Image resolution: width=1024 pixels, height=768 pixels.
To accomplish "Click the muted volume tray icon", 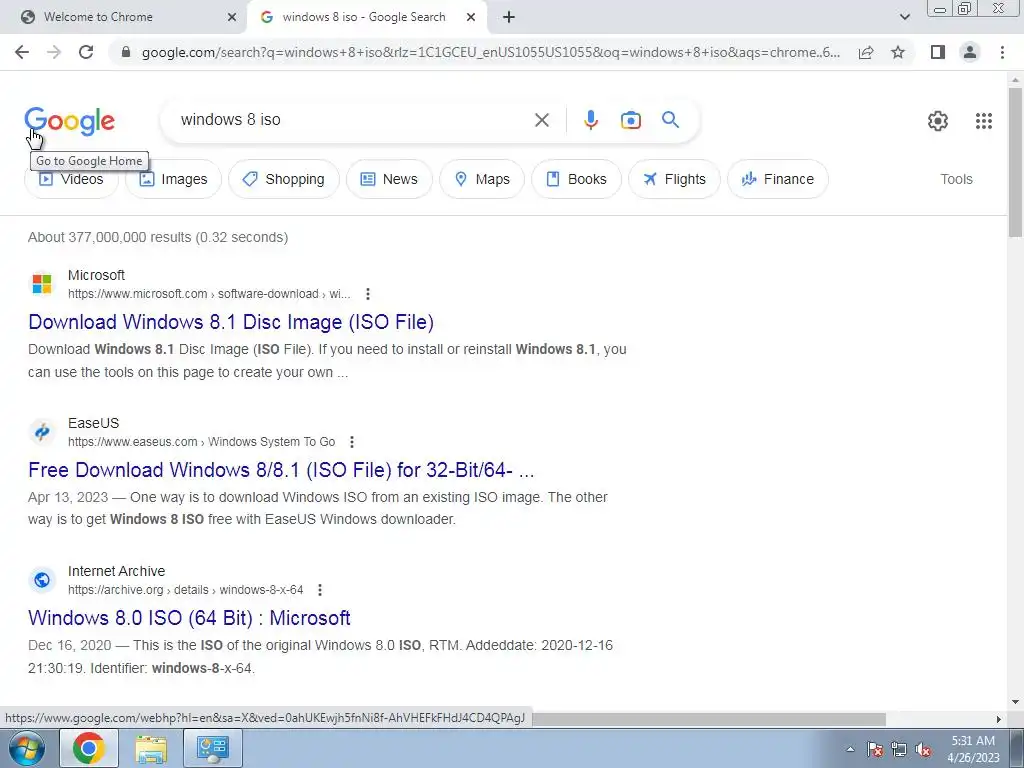I will pyautogui.click(x=923, y=750).
